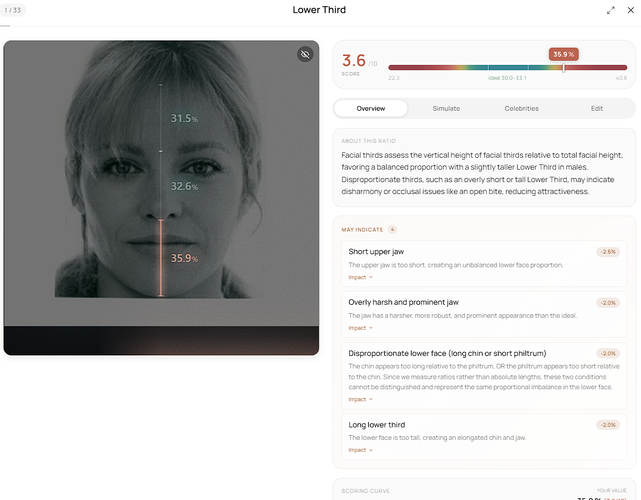Expand Impact under Short upper jaw

(x=360, y=277)
